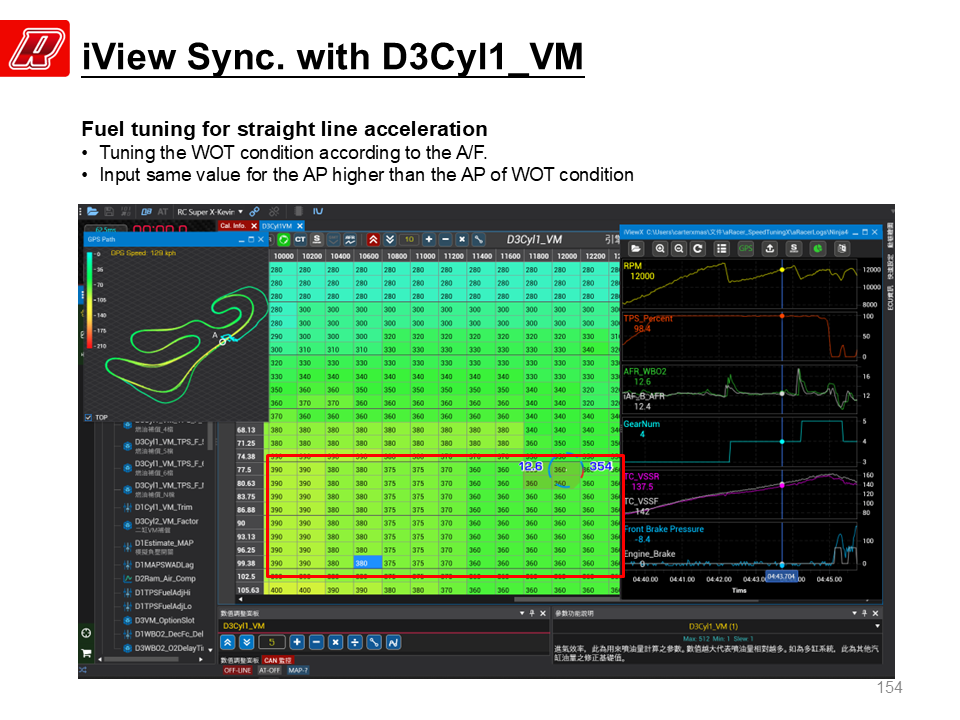
Task: Click the double up arrow in adjust panel
Action: click(x=227, y=642)
